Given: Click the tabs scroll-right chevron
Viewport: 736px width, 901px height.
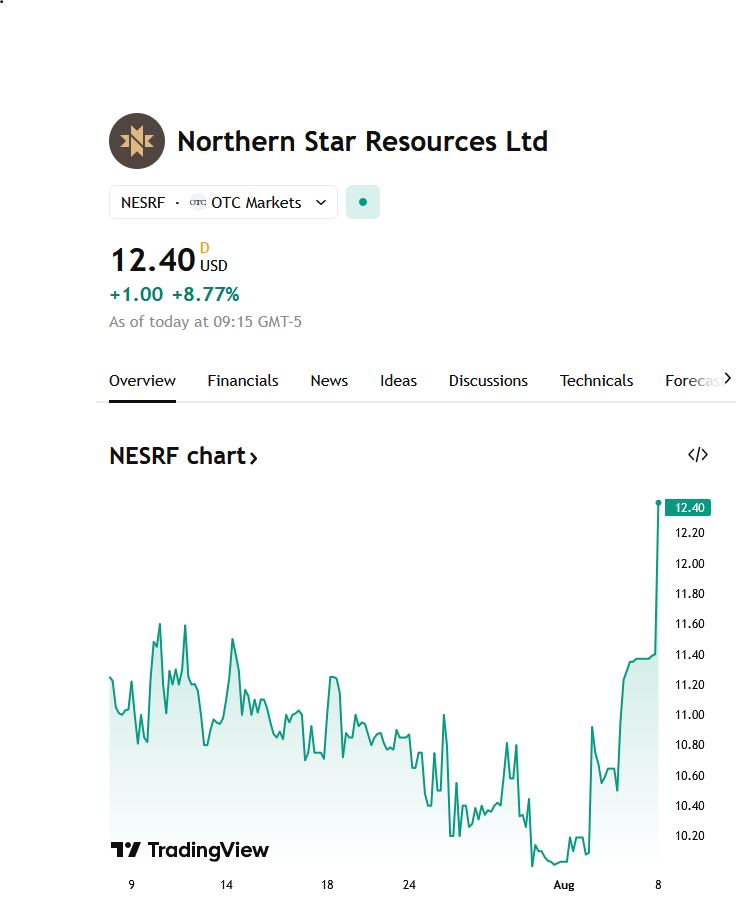Looking at the screenshot, I should [727, 378].
